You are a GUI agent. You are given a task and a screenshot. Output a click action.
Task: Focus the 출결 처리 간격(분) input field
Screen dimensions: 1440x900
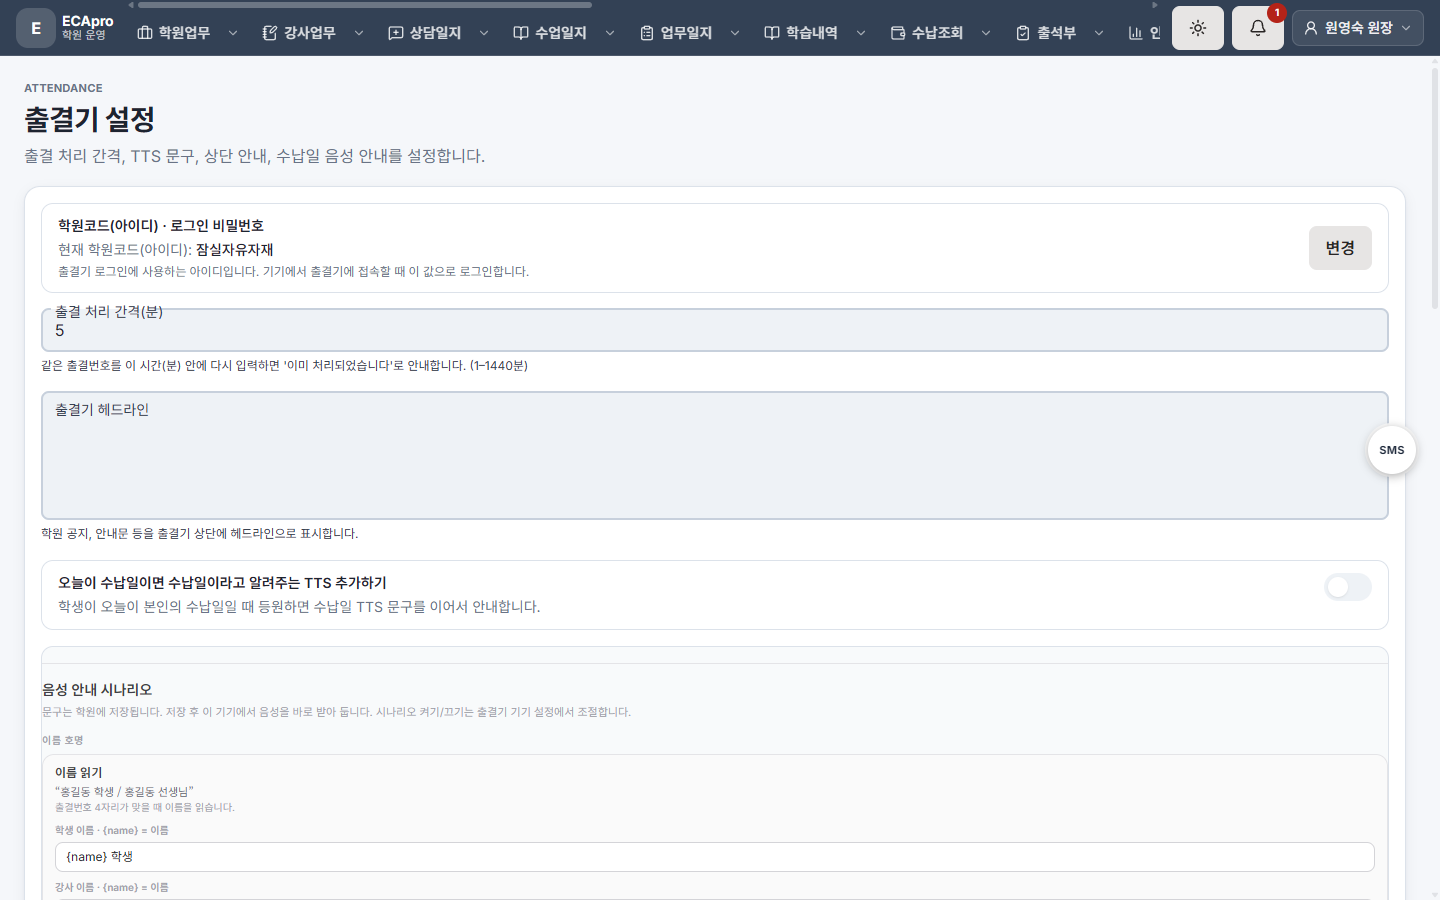coord(715,330)
